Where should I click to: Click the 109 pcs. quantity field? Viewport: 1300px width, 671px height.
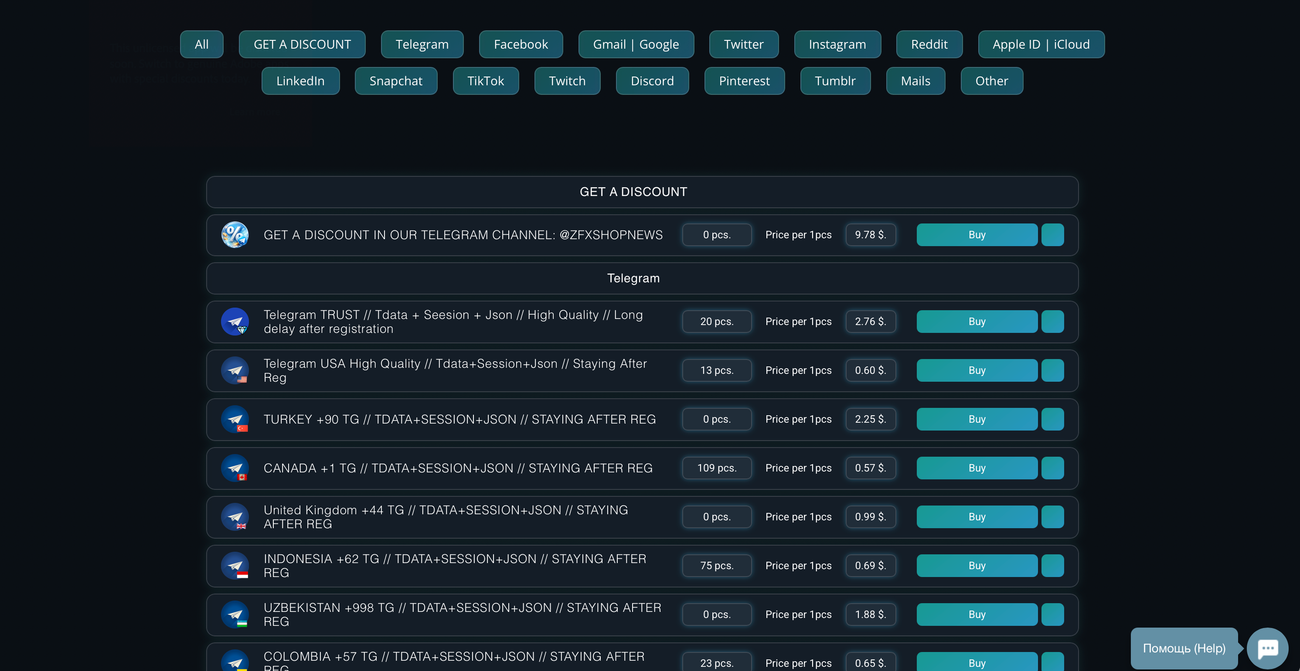click(x=717, y=468)
